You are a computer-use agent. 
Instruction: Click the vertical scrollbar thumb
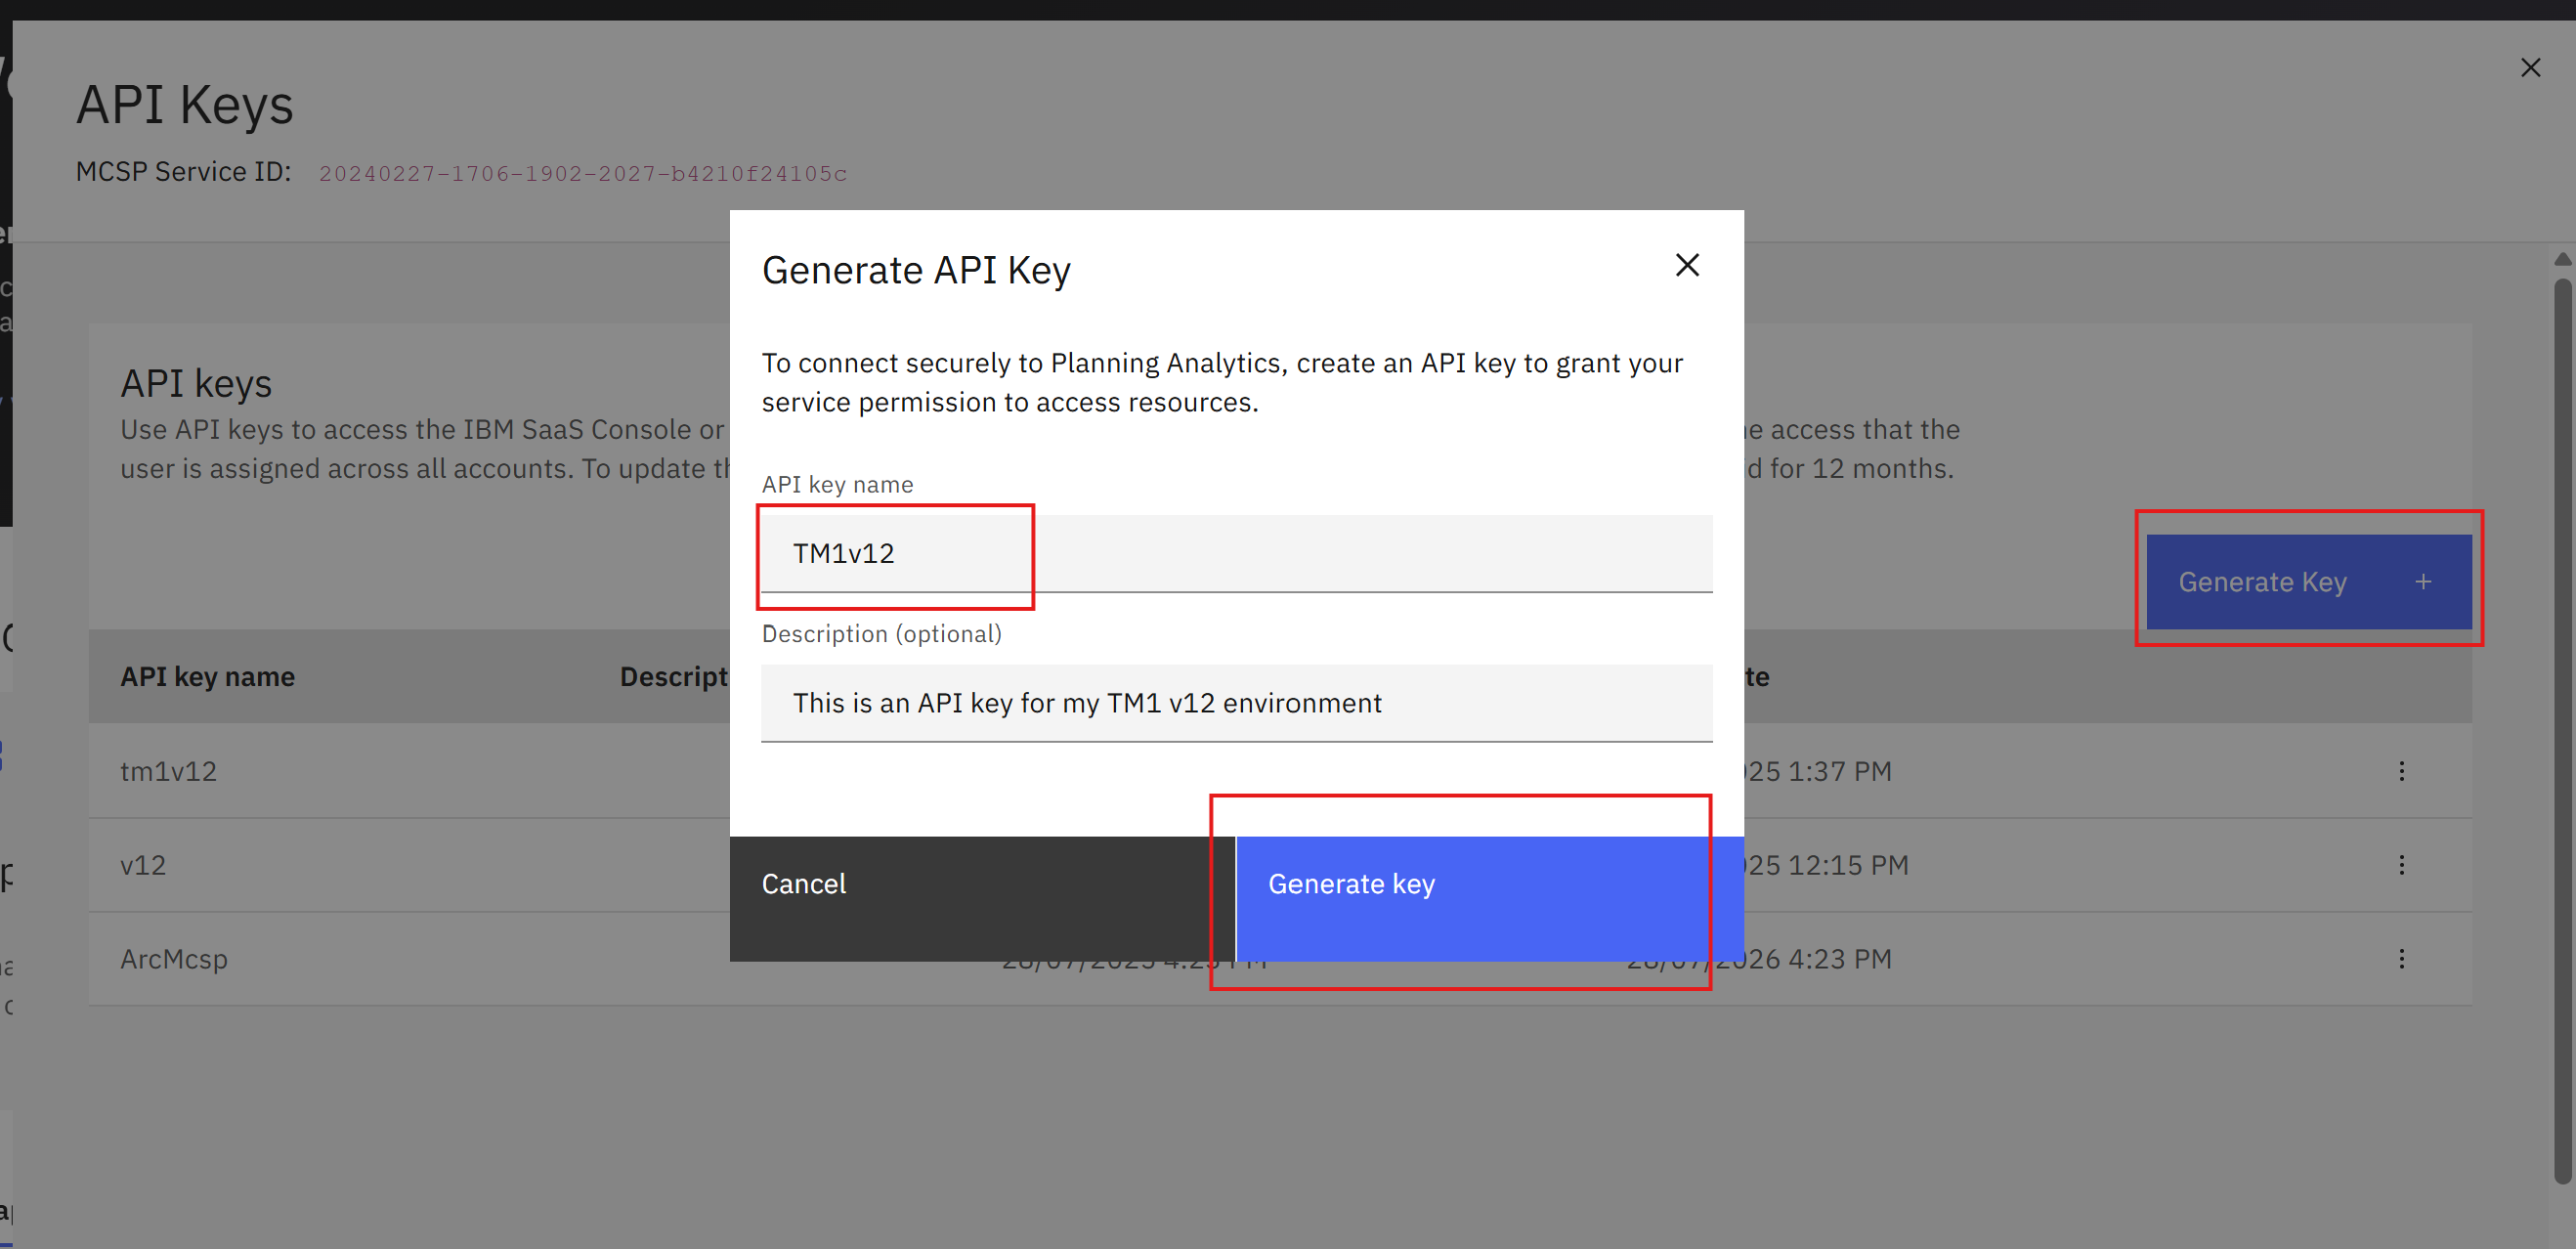pos(2562,730)
